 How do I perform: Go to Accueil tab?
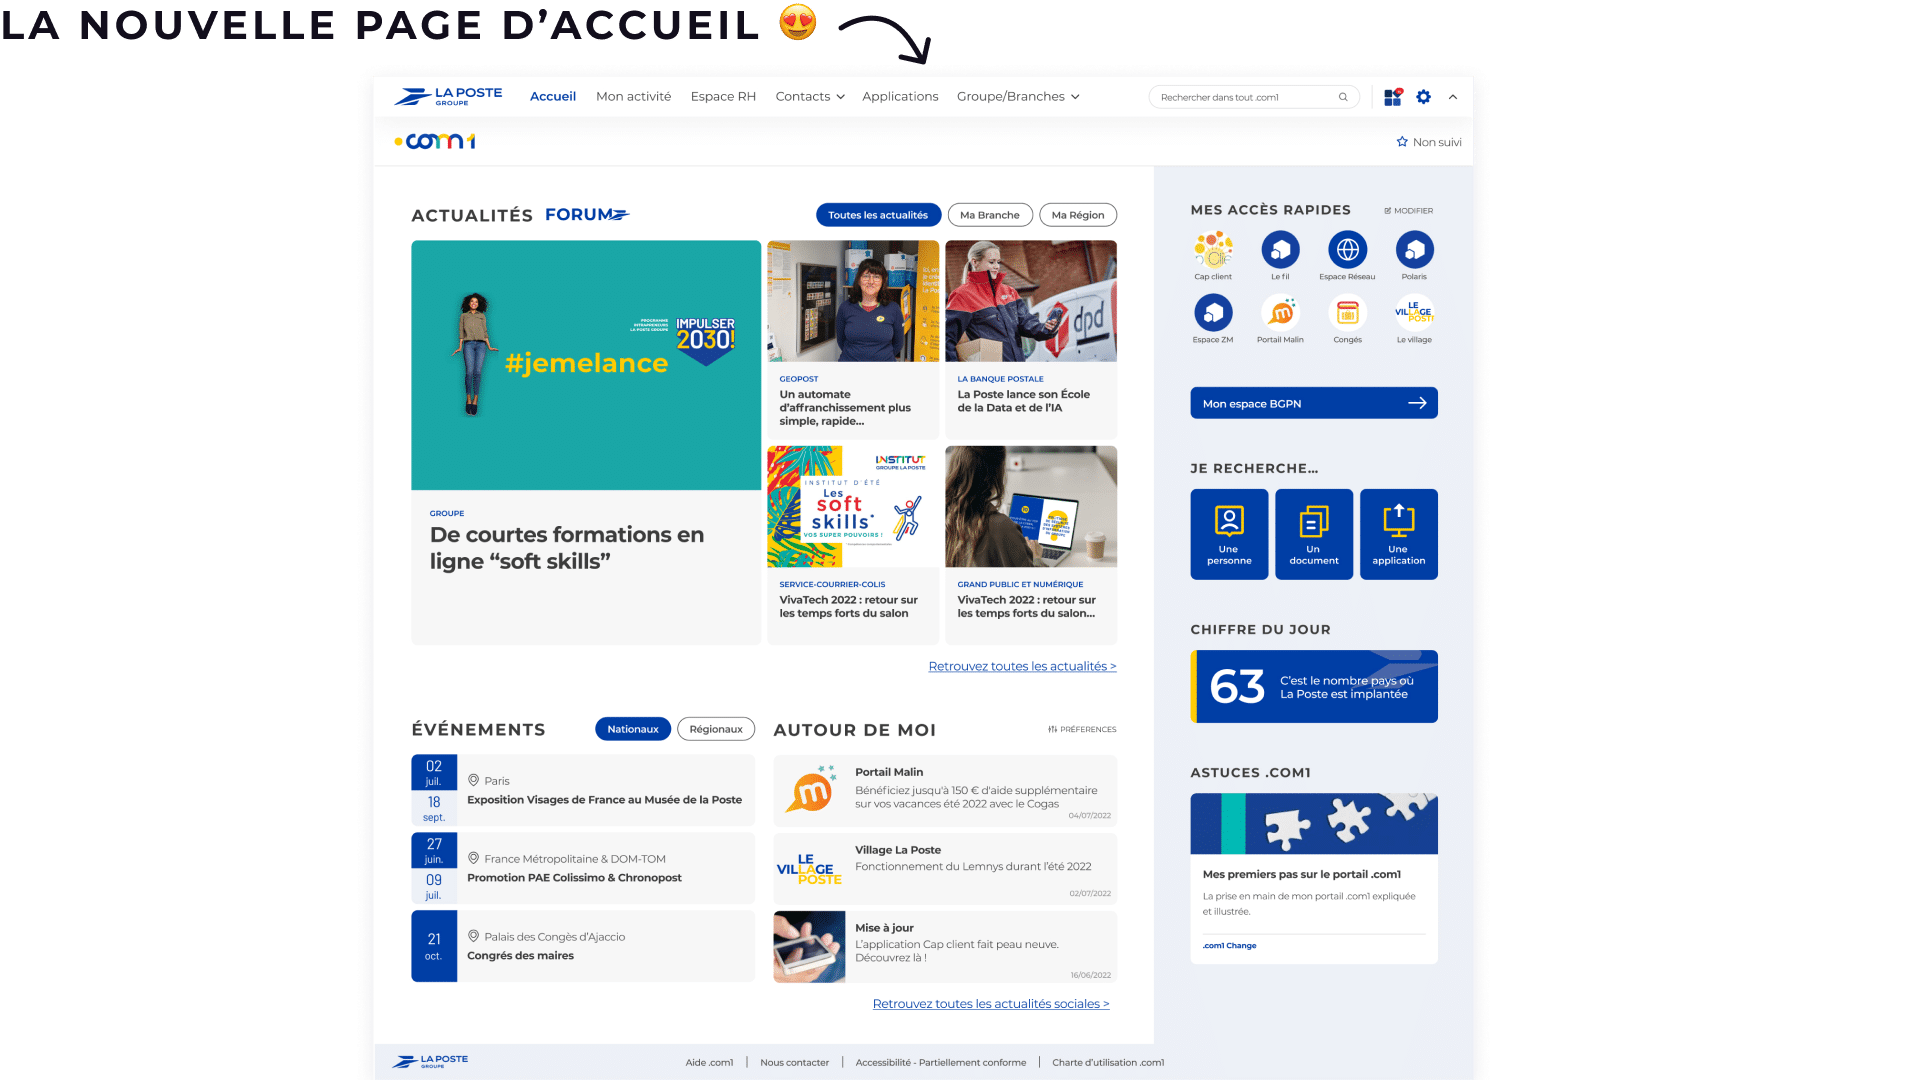[553, 97]
